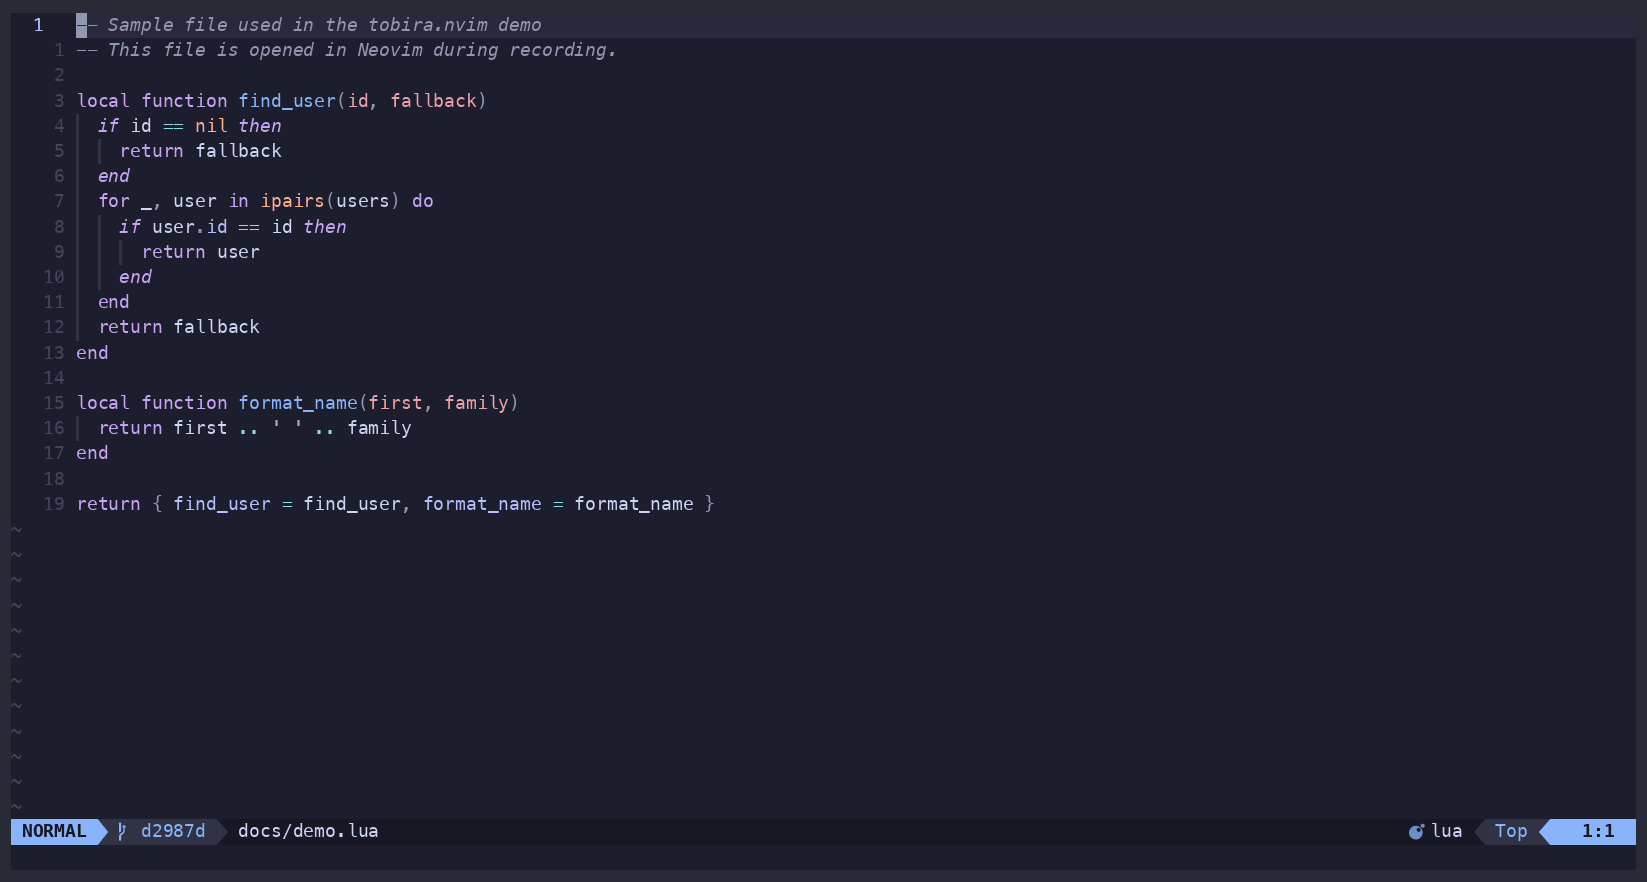Click line number 14 in the gutter
Screen dimensions: 1647x882
tap(54, 378)
